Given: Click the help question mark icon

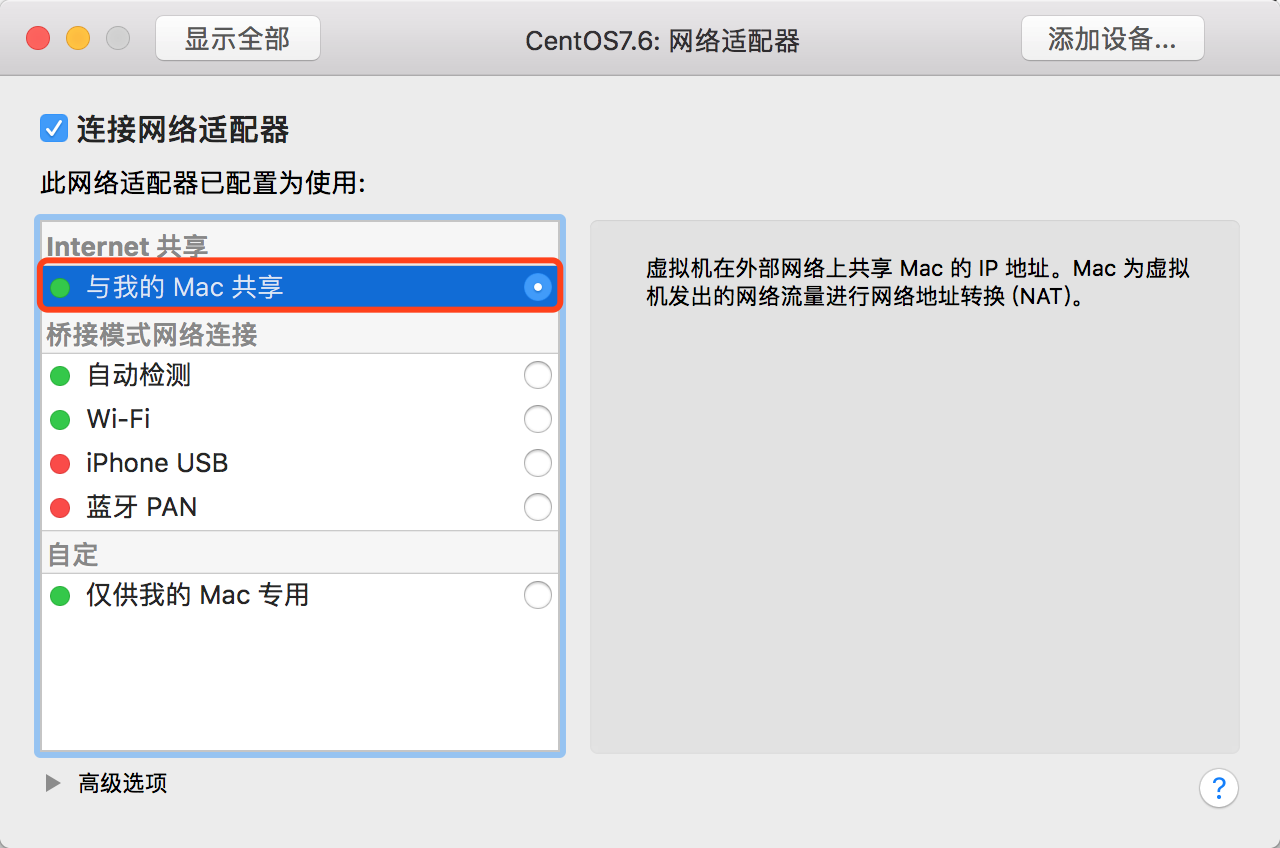Looking at the screenshot, I should tap(1218, 787).
